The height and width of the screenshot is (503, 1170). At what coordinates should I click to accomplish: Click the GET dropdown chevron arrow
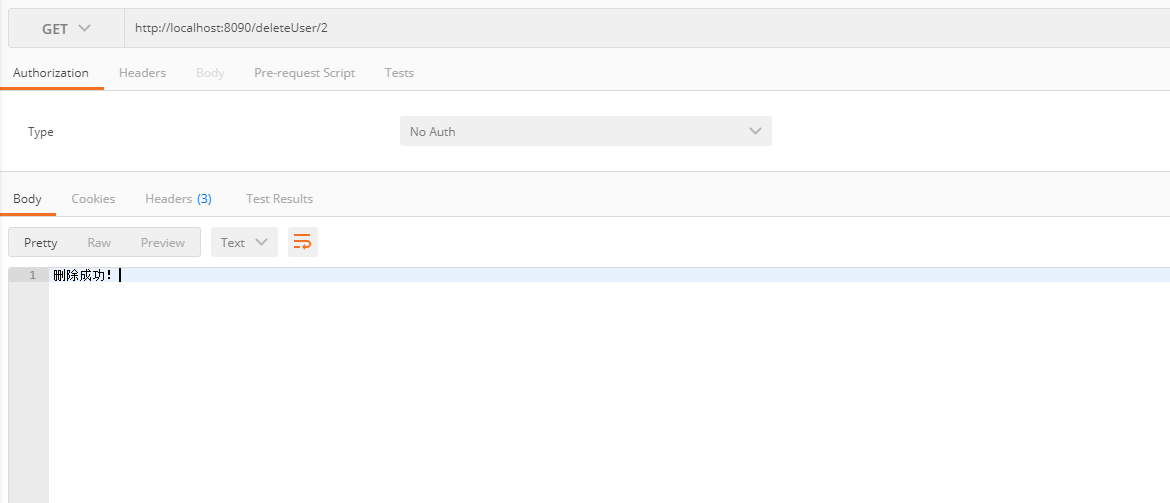tap(84, 28)
